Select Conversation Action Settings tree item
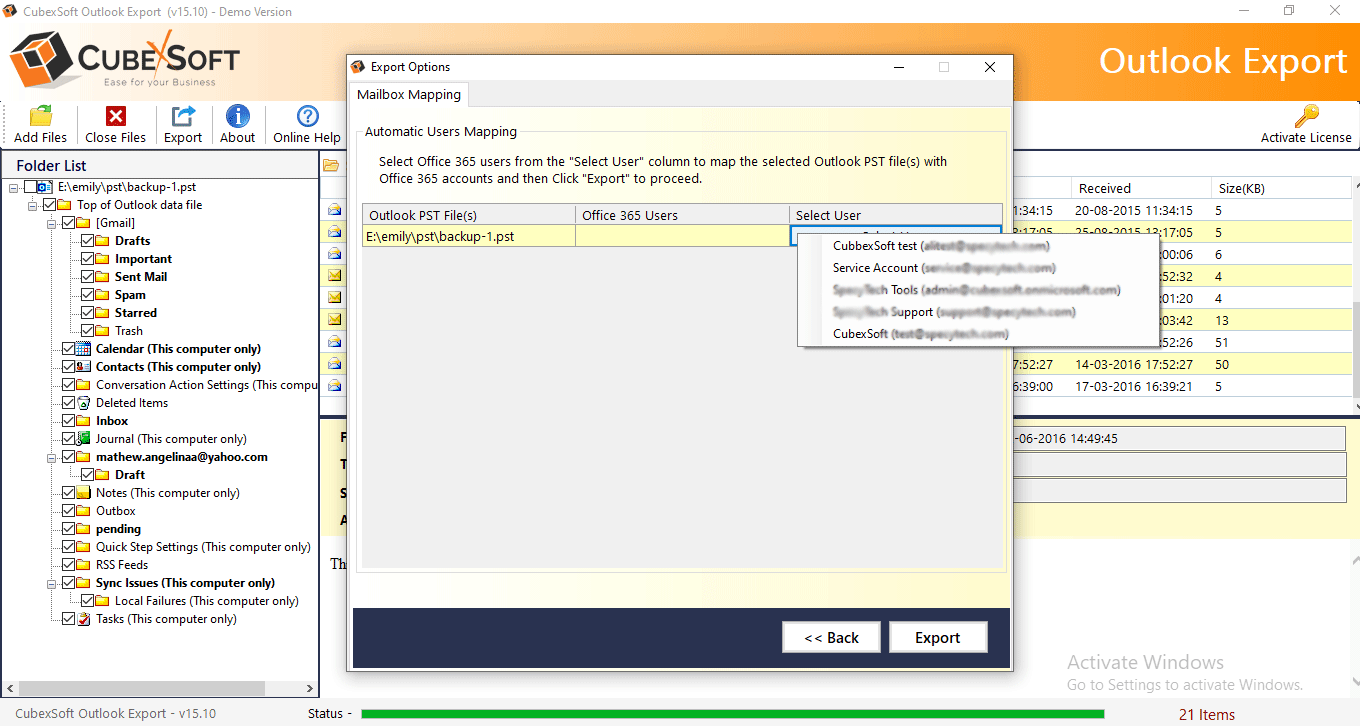Image resolution: width=1360 pixels, height=726 pixels. (207, 385)
